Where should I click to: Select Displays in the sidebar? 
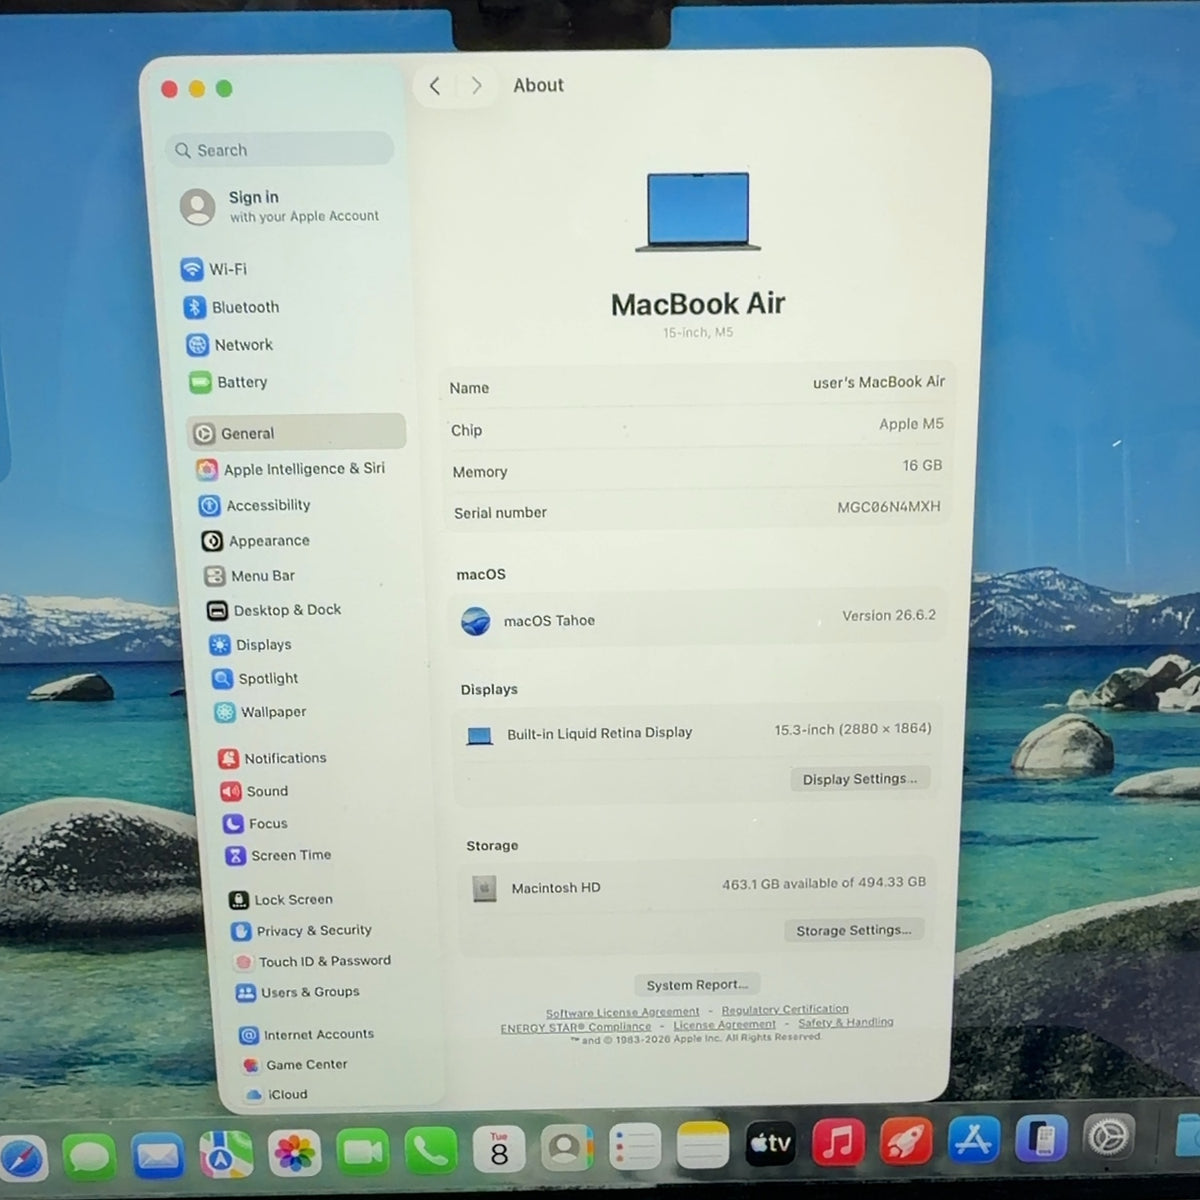pyautogui.click(x=250, y=645)
